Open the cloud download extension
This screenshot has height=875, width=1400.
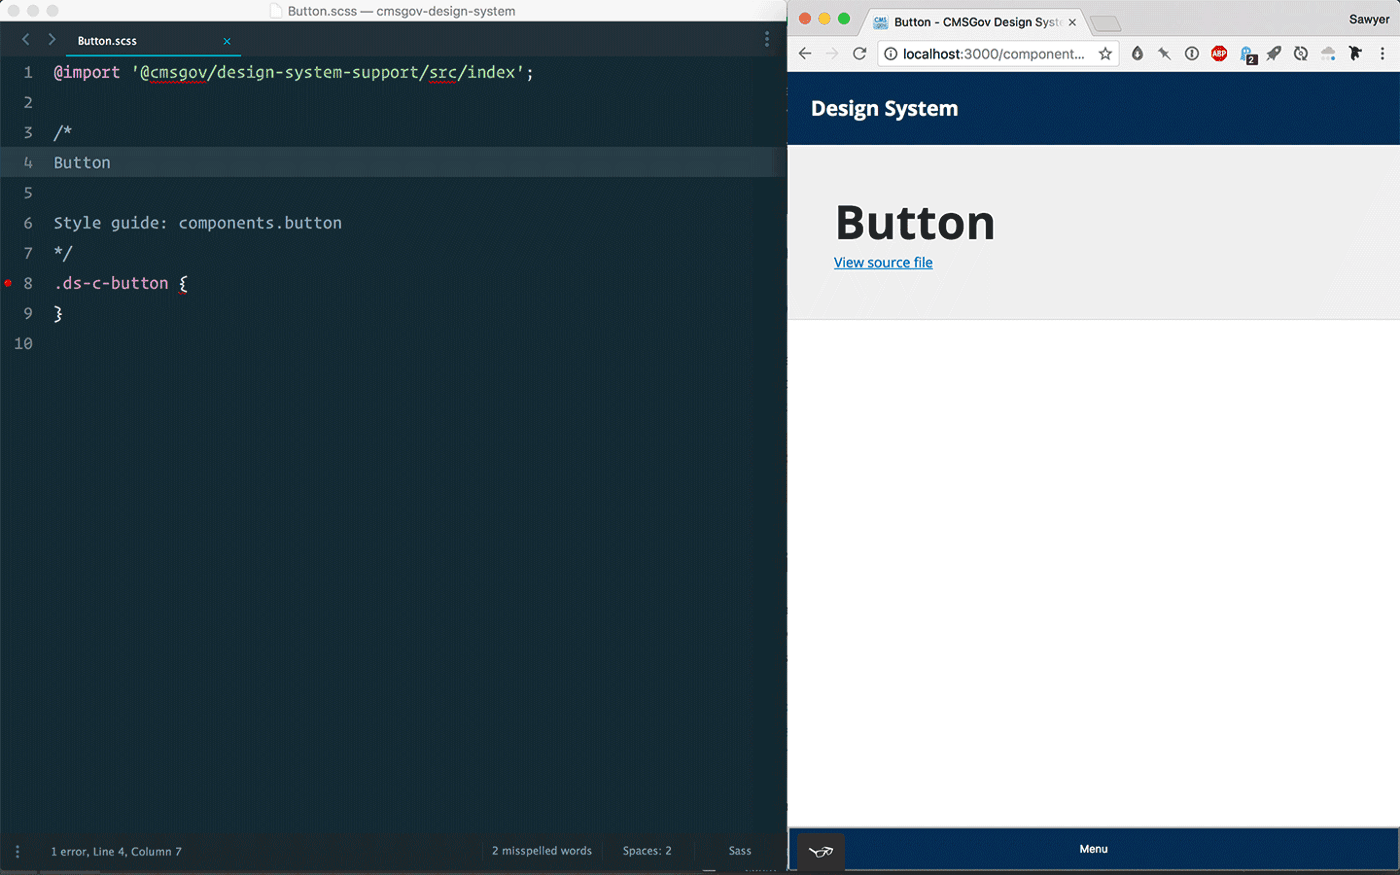pyautogui.click(x=1329, y=53)
